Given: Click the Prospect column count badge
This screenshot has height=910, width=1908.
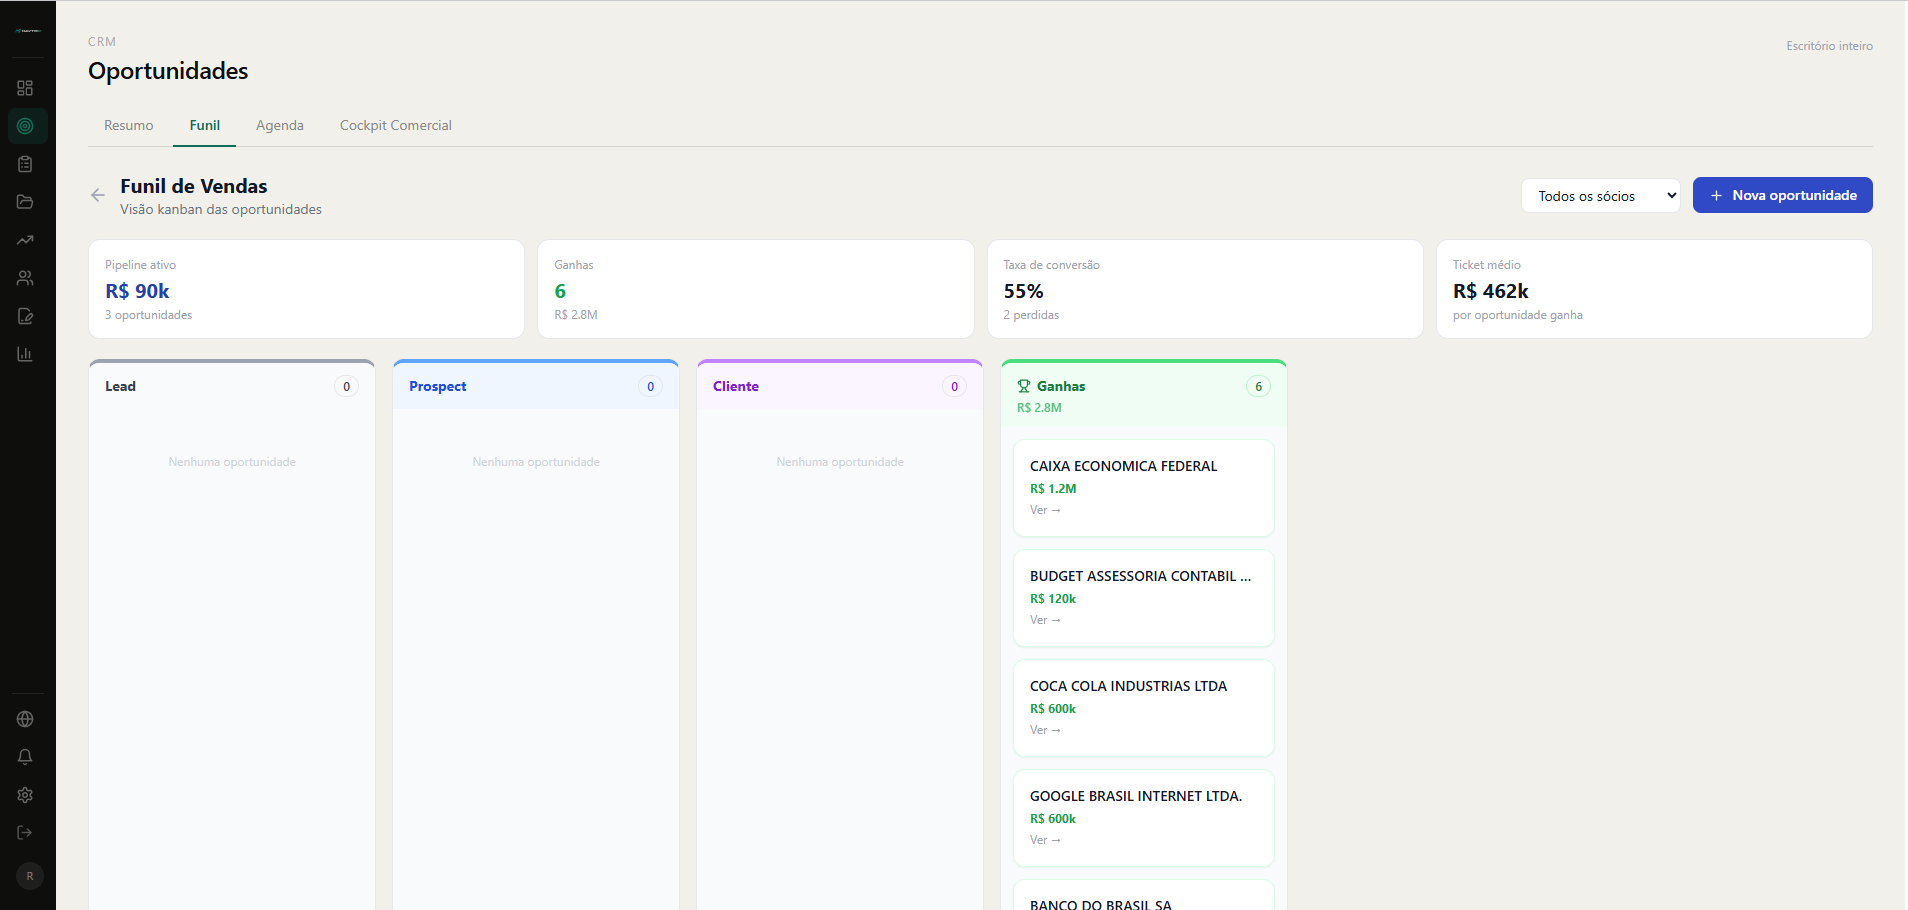Looking at the screenshot, I should pos(650,386).
